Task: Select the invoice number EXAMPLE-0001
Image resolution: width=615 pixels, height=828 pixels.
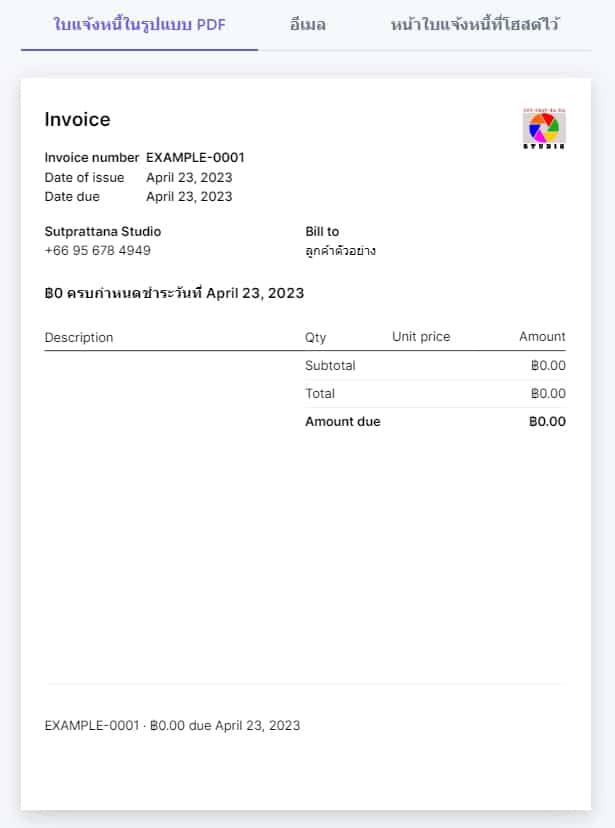Action: (x=195, y=157)
